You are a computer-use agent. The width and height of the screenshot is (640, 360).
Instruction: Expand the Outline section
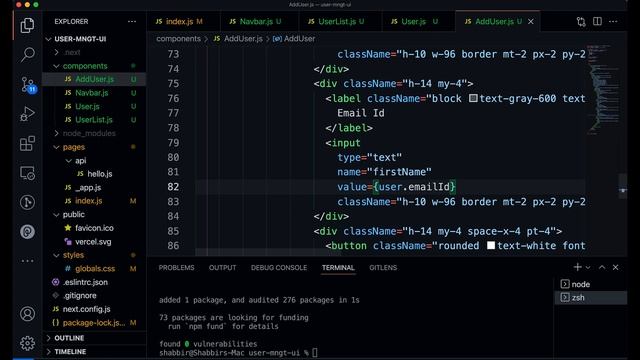(95, 338)
